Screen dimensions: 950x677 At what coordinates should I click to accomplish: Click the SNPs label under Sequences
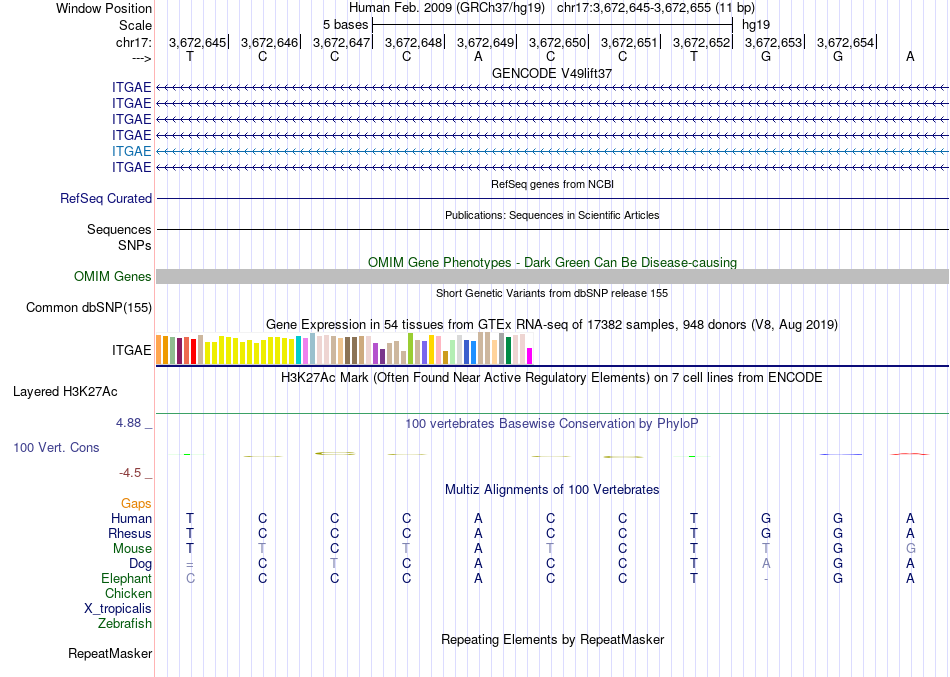[x=135, y=245]
